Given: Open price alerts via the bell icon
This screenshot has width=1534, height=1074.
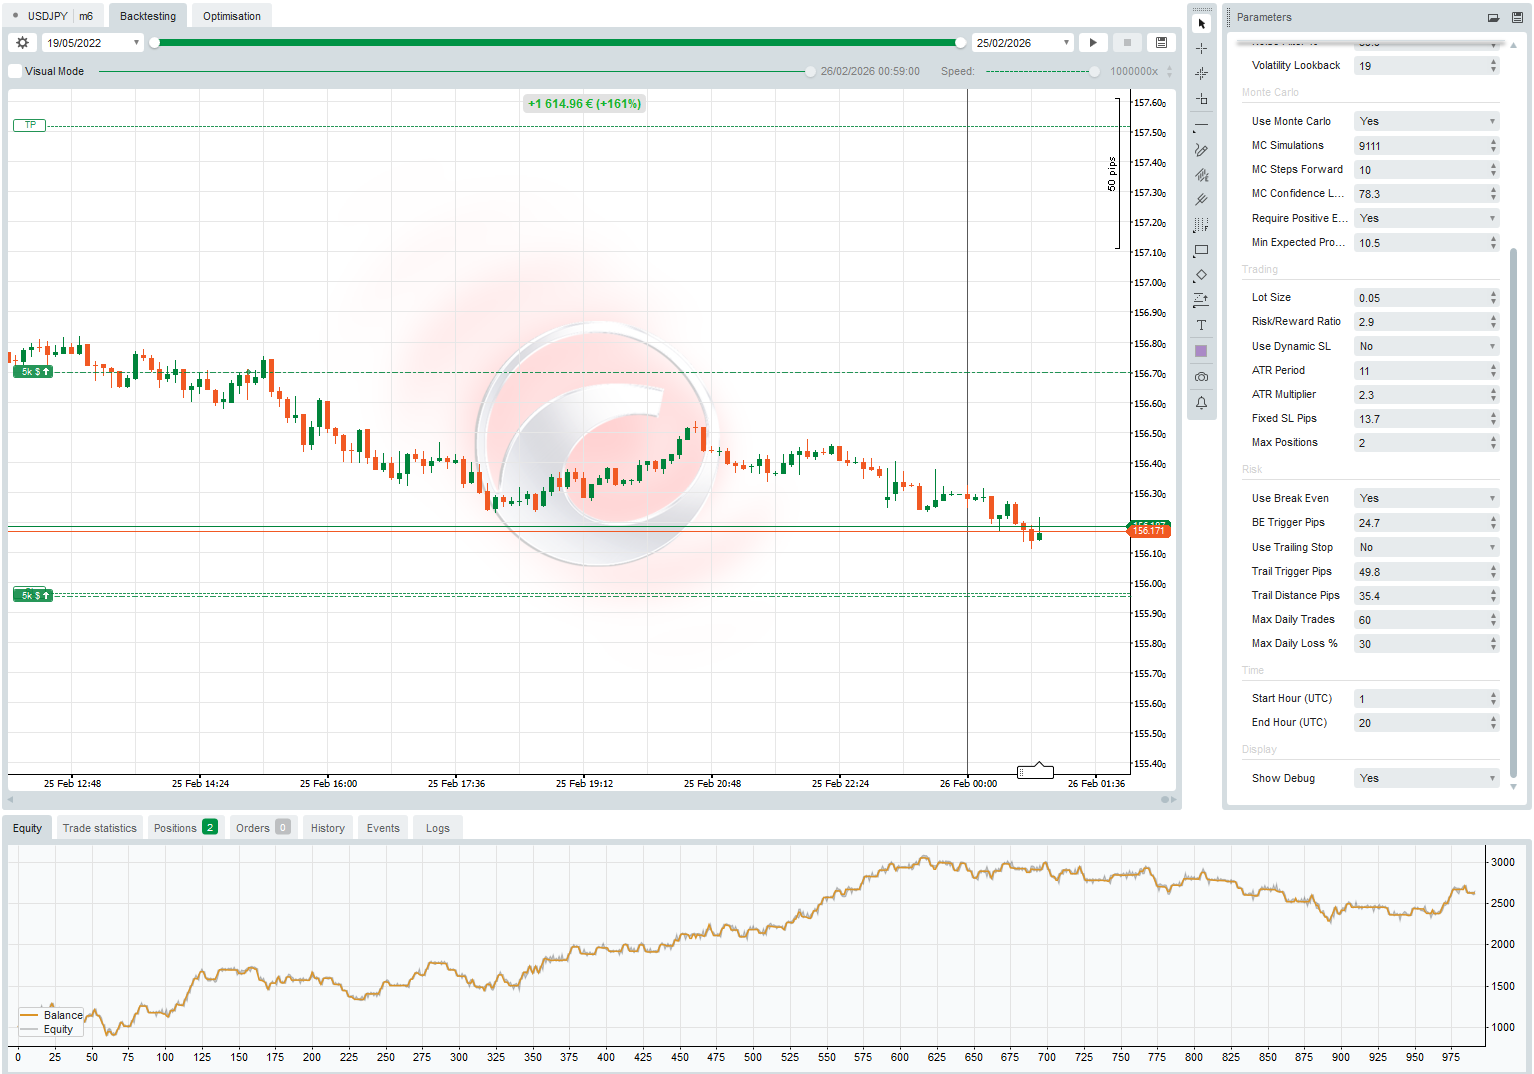Looking at the screenshot, I should tap(1202, 403).
